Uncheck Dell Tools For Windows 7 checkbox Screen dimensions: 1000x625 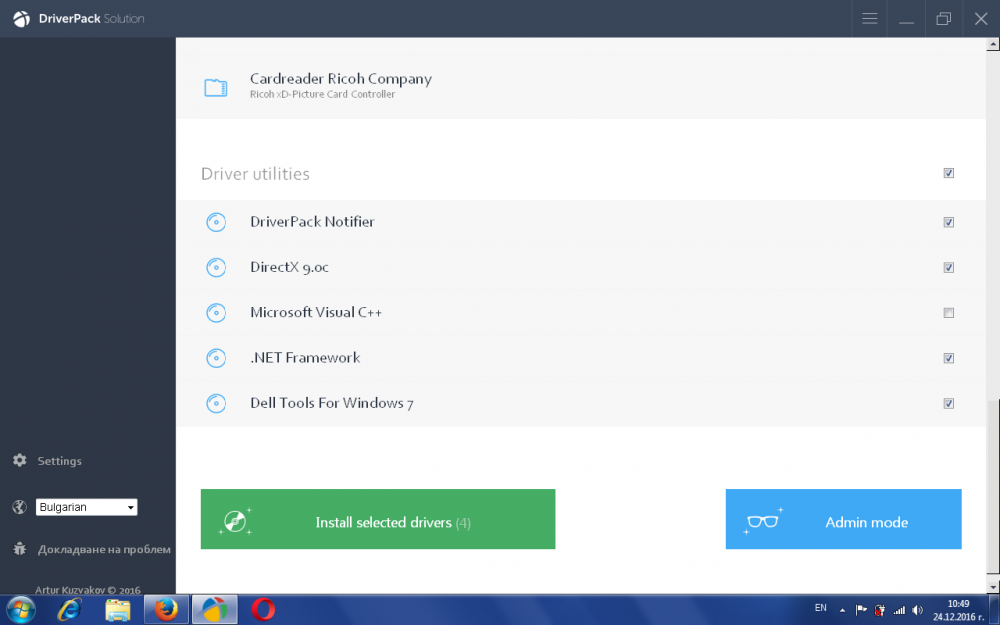tap(948, 403)
